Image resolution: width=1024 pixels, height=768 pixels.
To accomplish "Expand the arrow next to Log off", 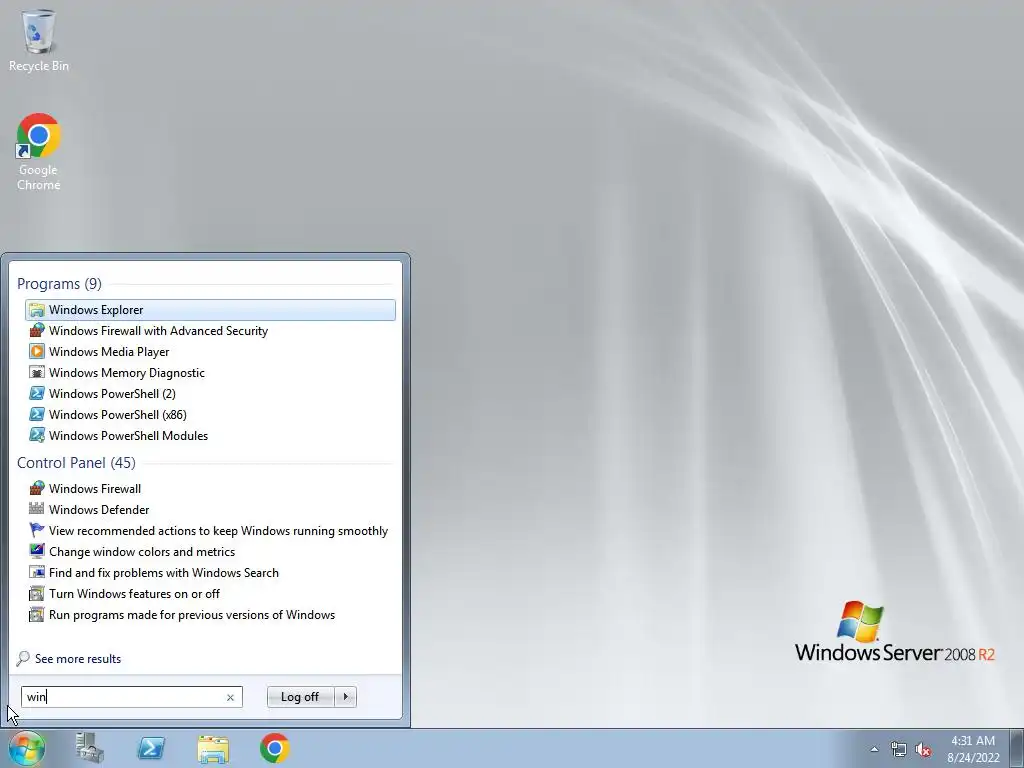I will tap(345, 697).
